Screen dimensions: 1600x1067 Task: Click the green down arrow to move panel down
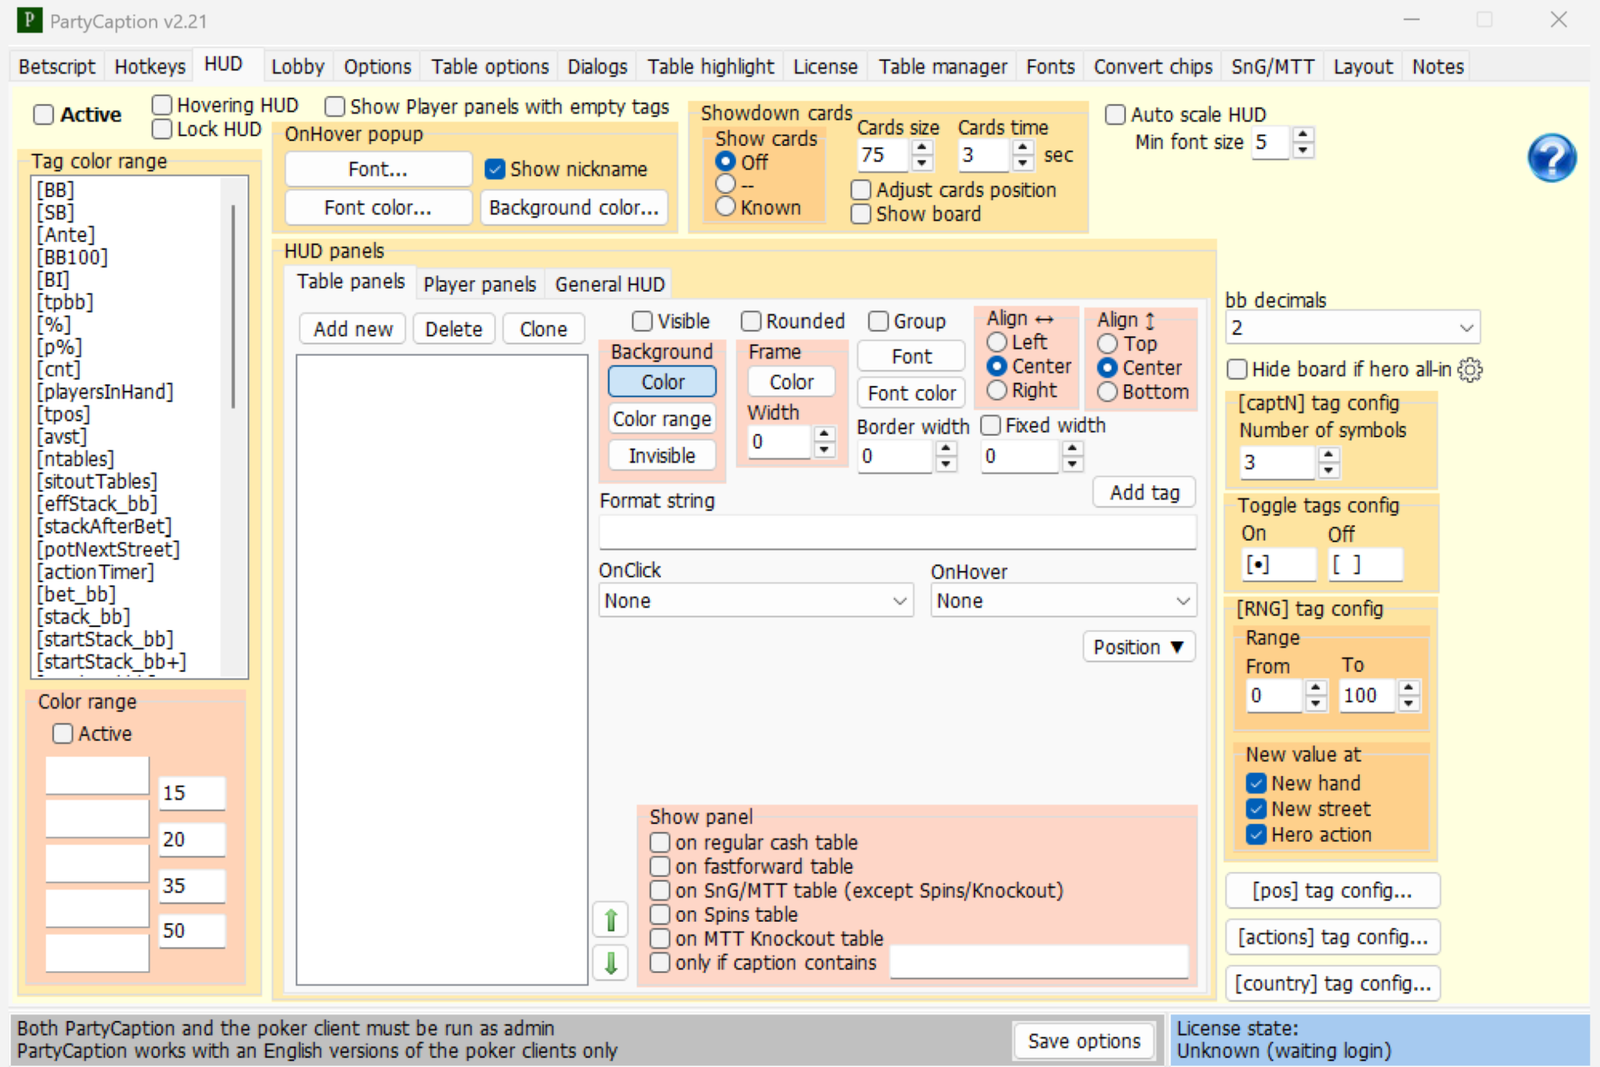point(611,963)
